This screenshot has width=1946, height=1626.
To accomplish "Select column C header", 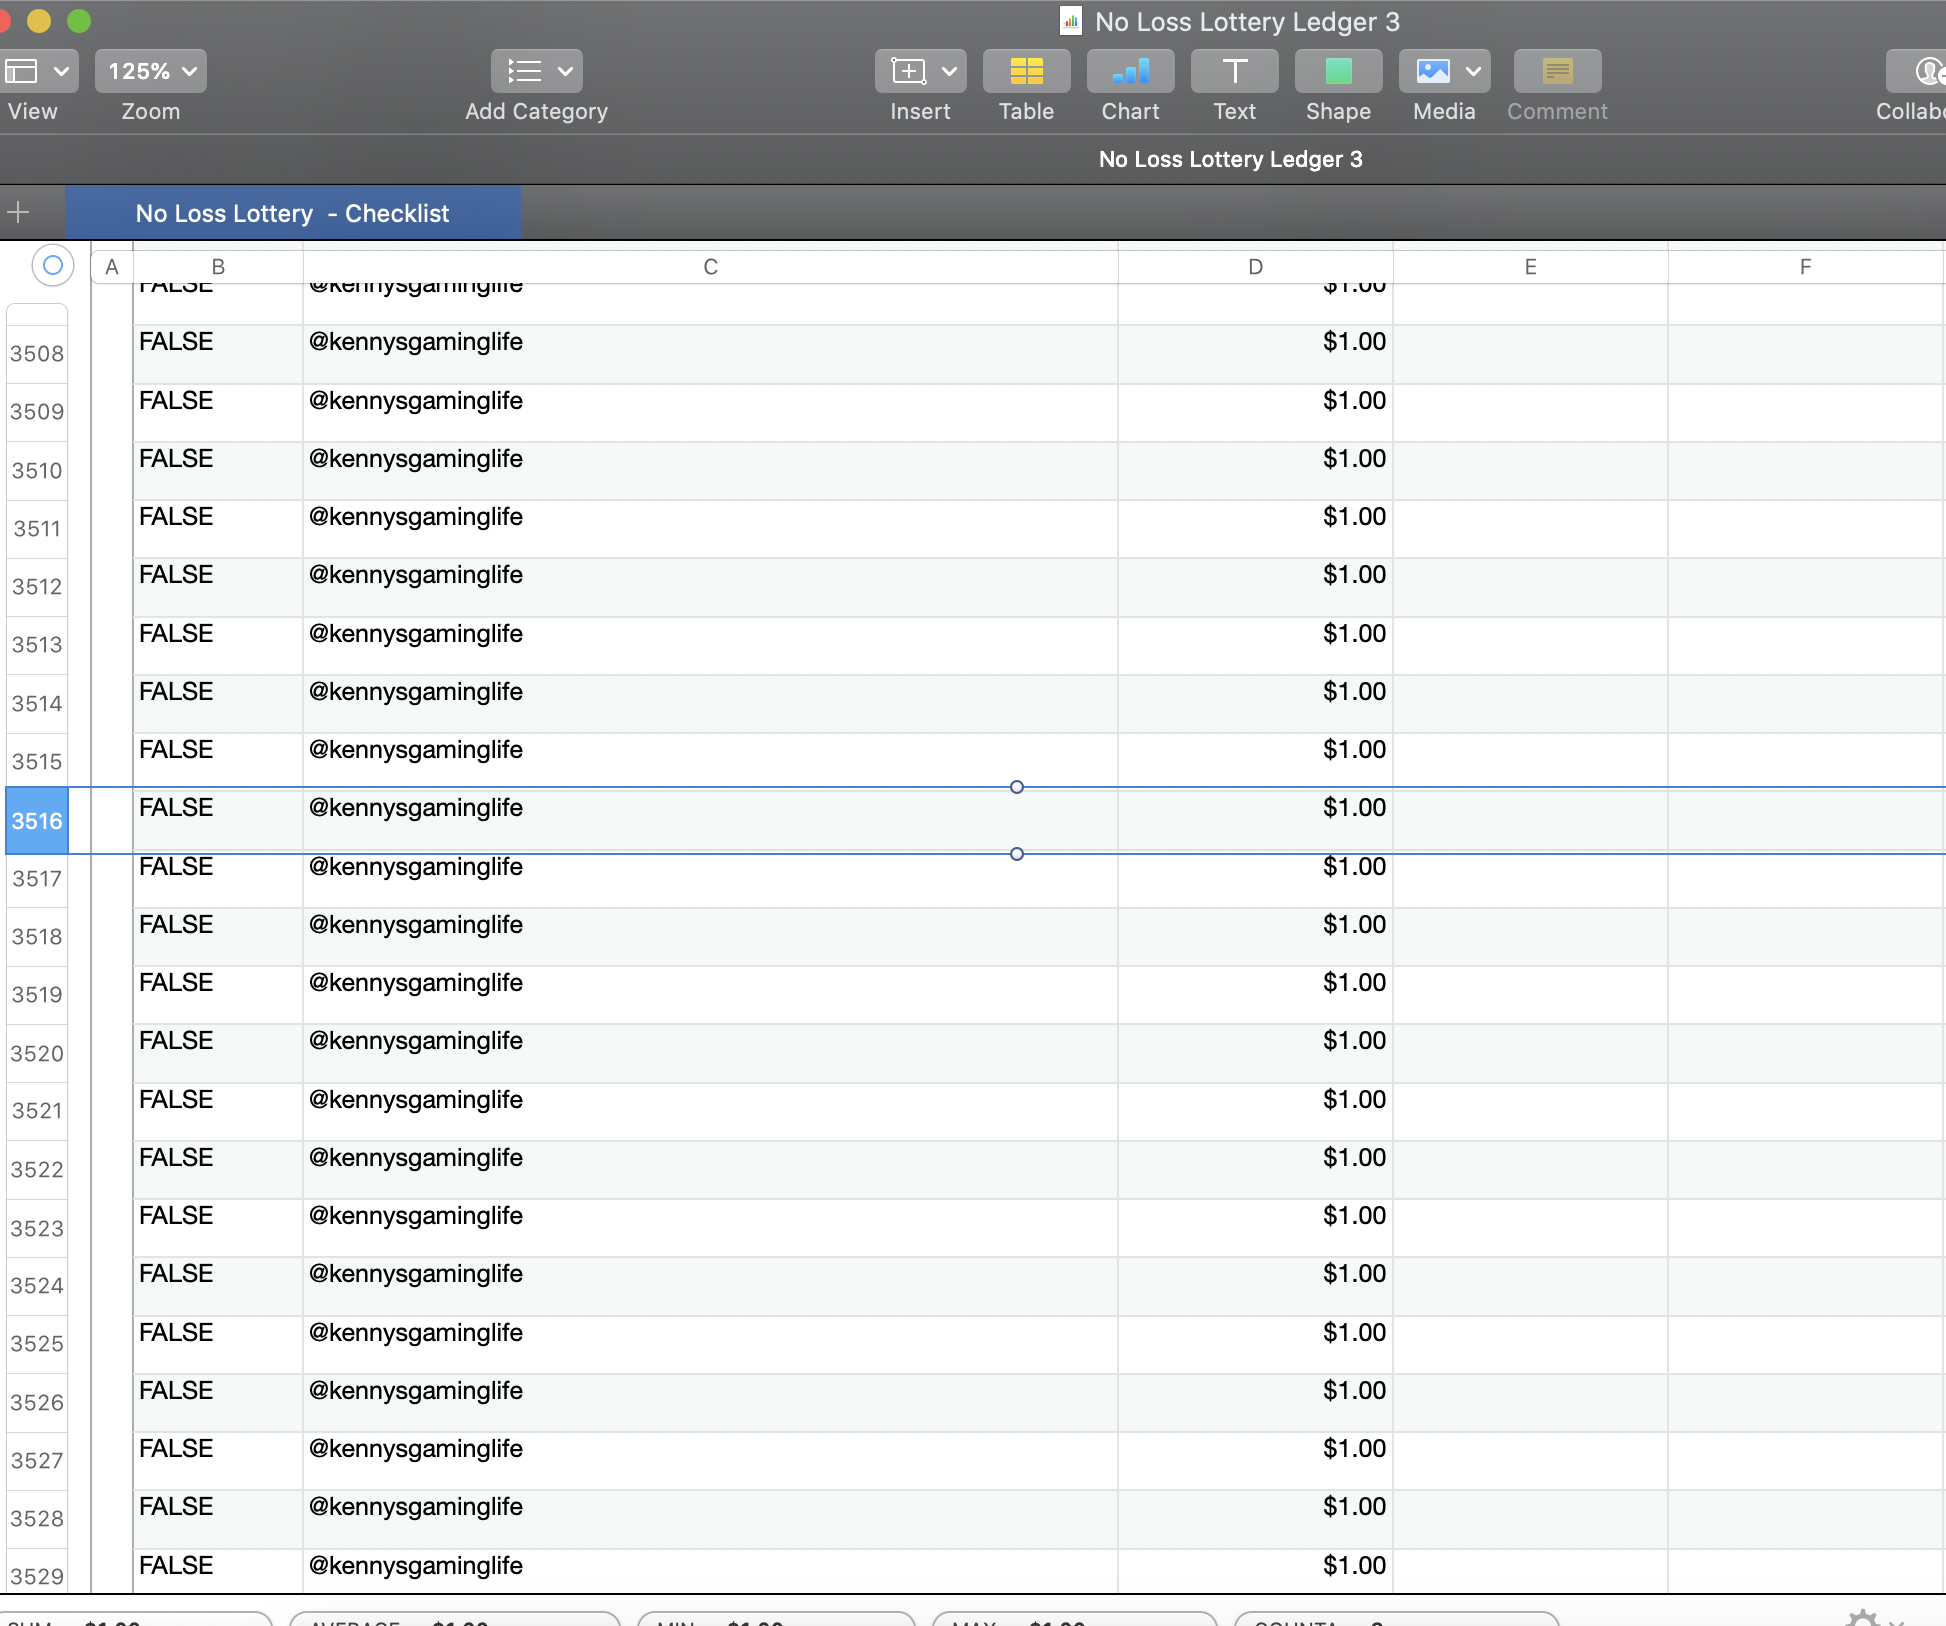I will coord(711,267).
